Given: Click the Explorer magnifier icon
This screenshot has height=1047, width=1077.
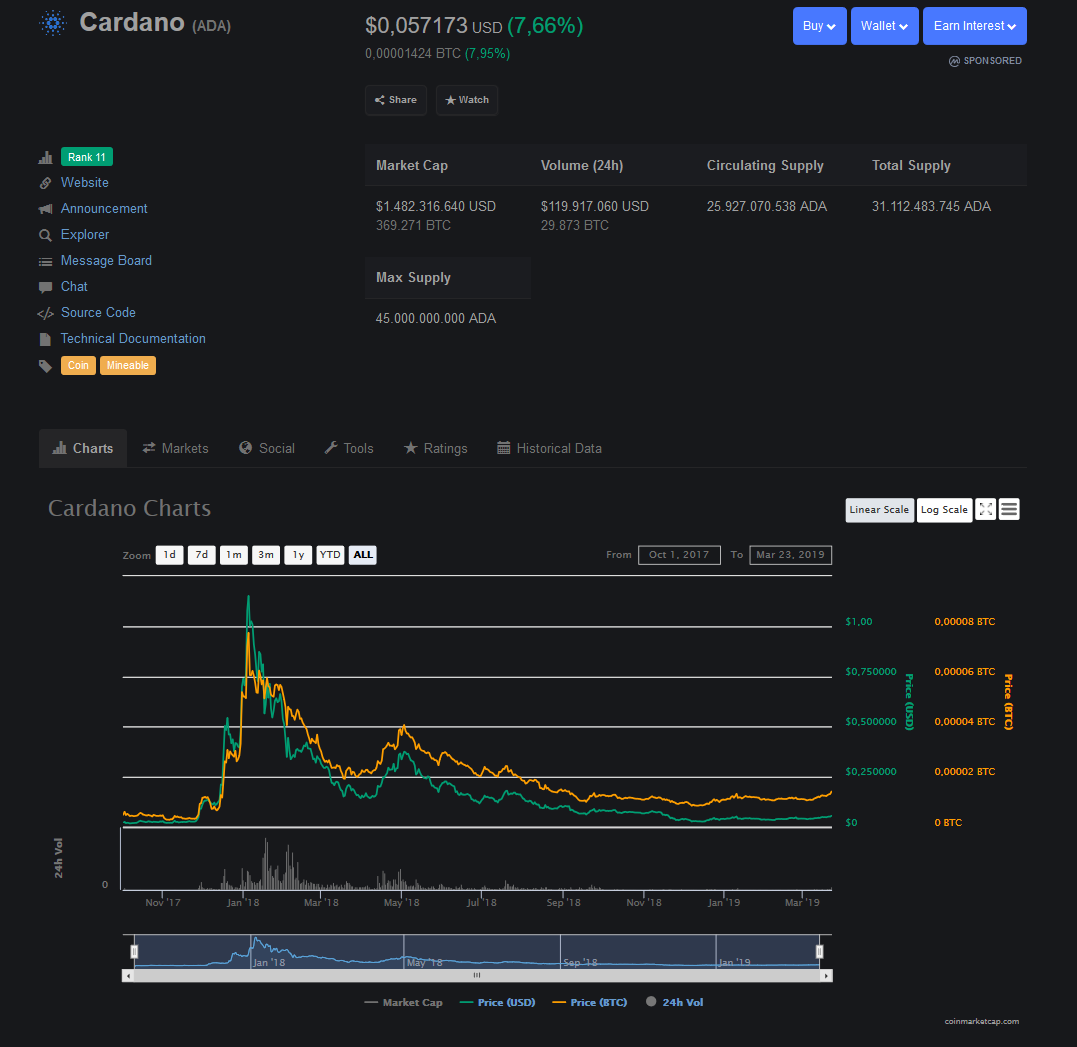Looking at the screenshot, I should click(x=45, y=235).
